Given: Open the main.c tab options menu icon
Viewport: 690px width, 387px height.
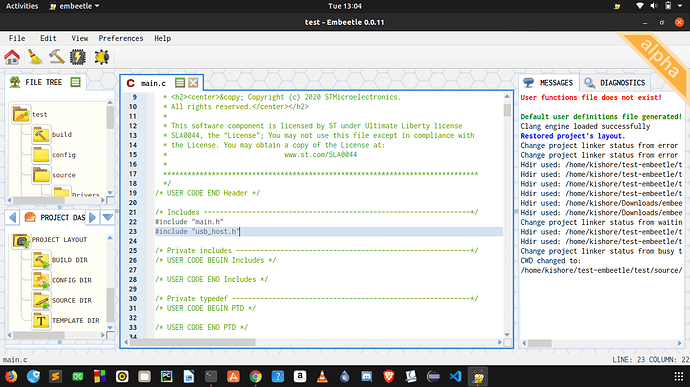Looking at the screenshot, I should (180, 83).
